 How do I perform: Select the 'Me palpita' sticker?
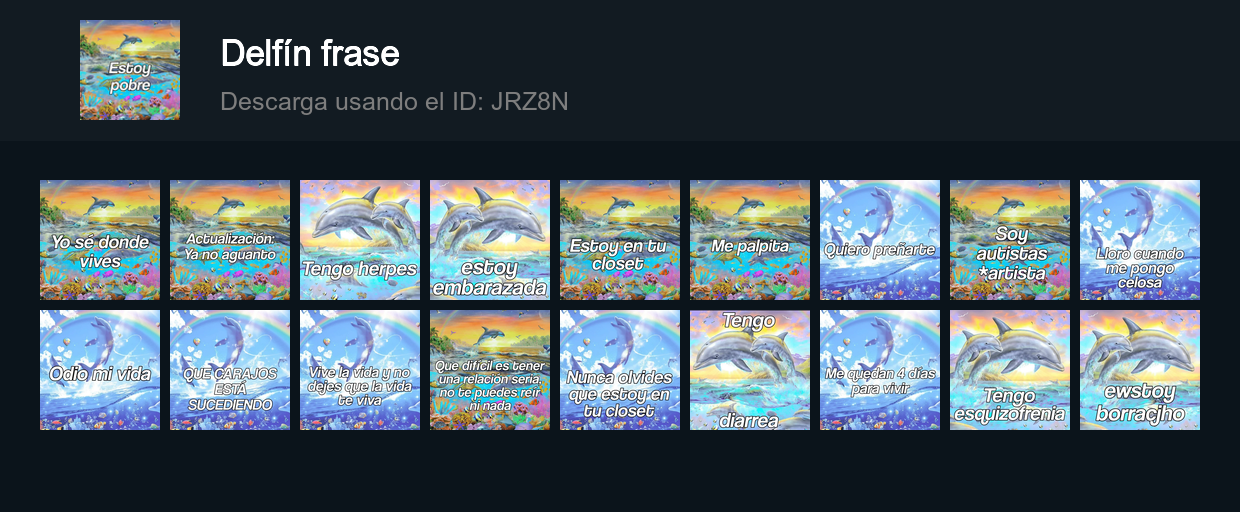750,240
